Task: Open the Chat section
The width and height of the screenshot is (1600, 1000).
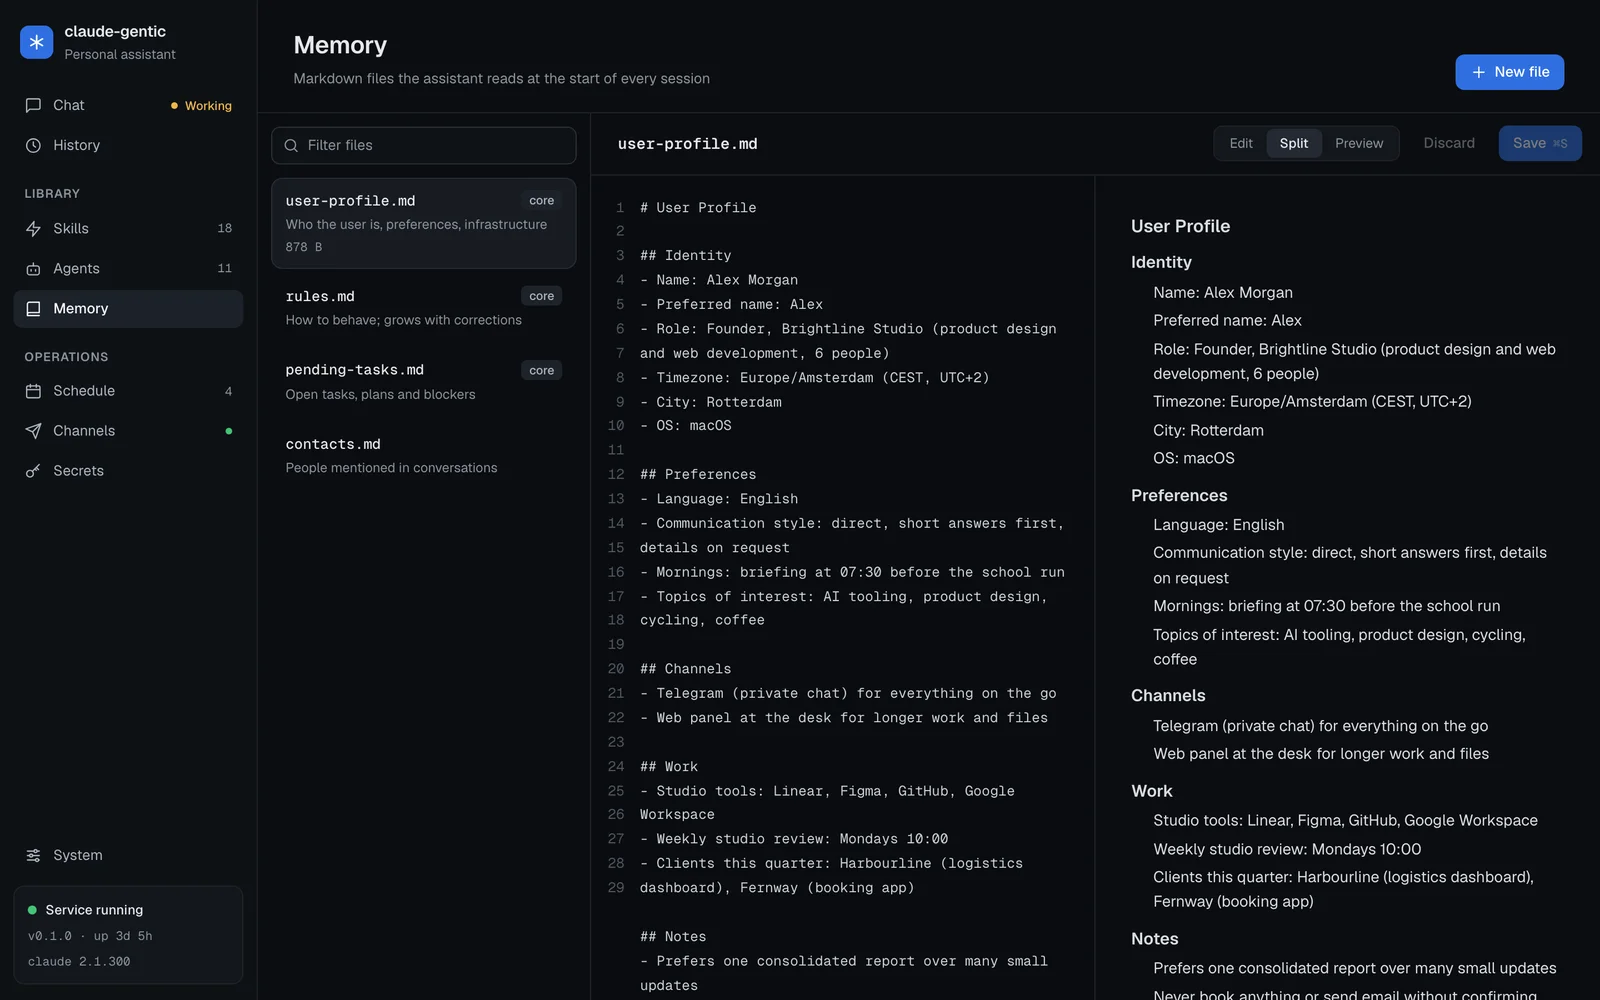Action: [128, 105]
